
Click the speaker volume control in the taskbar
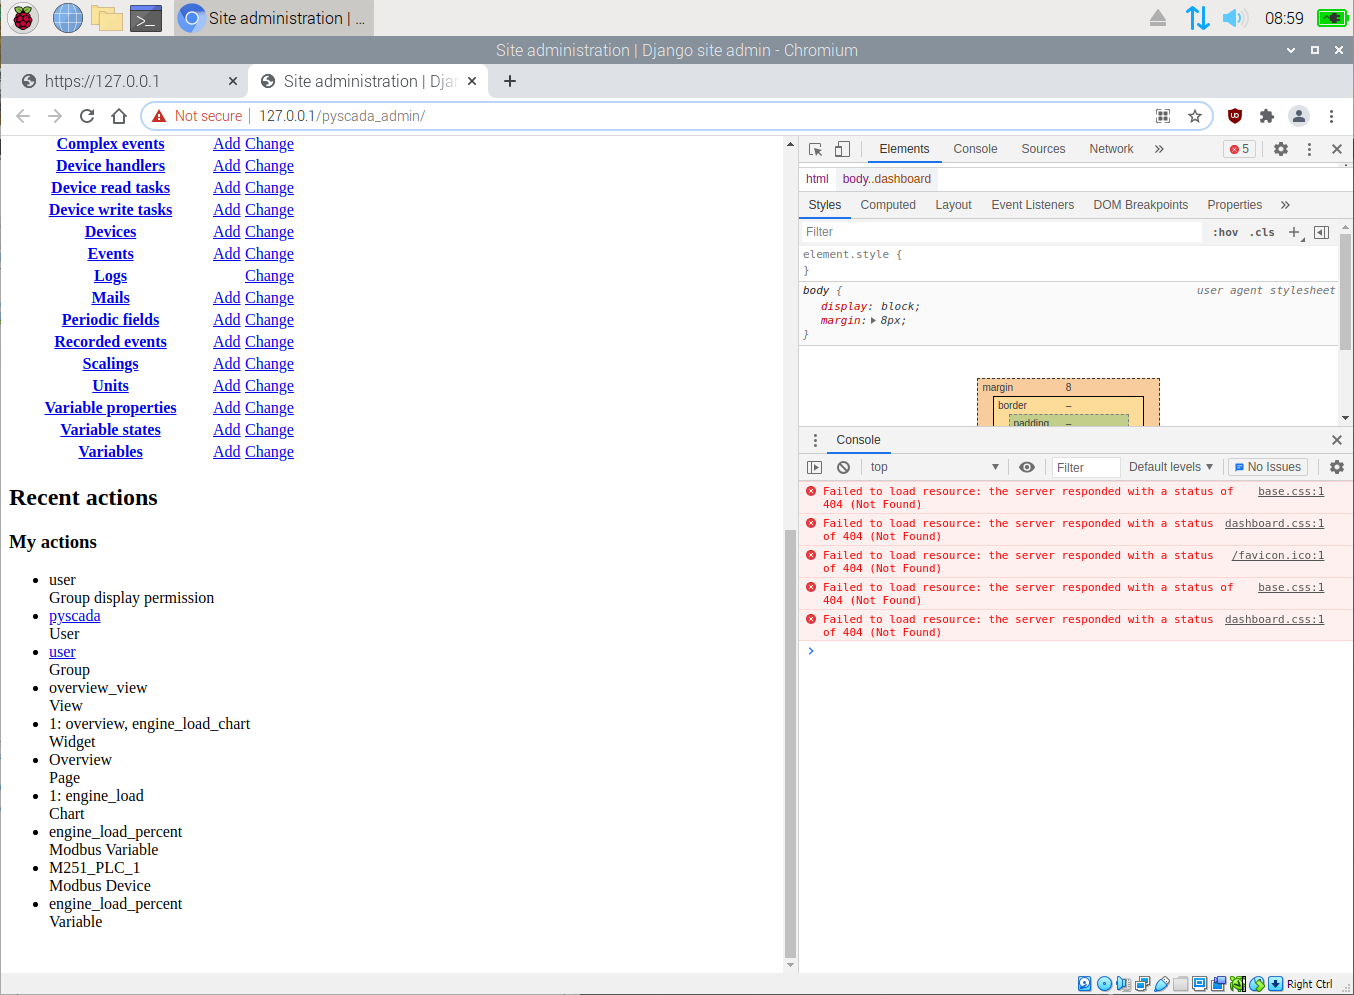1235,17
